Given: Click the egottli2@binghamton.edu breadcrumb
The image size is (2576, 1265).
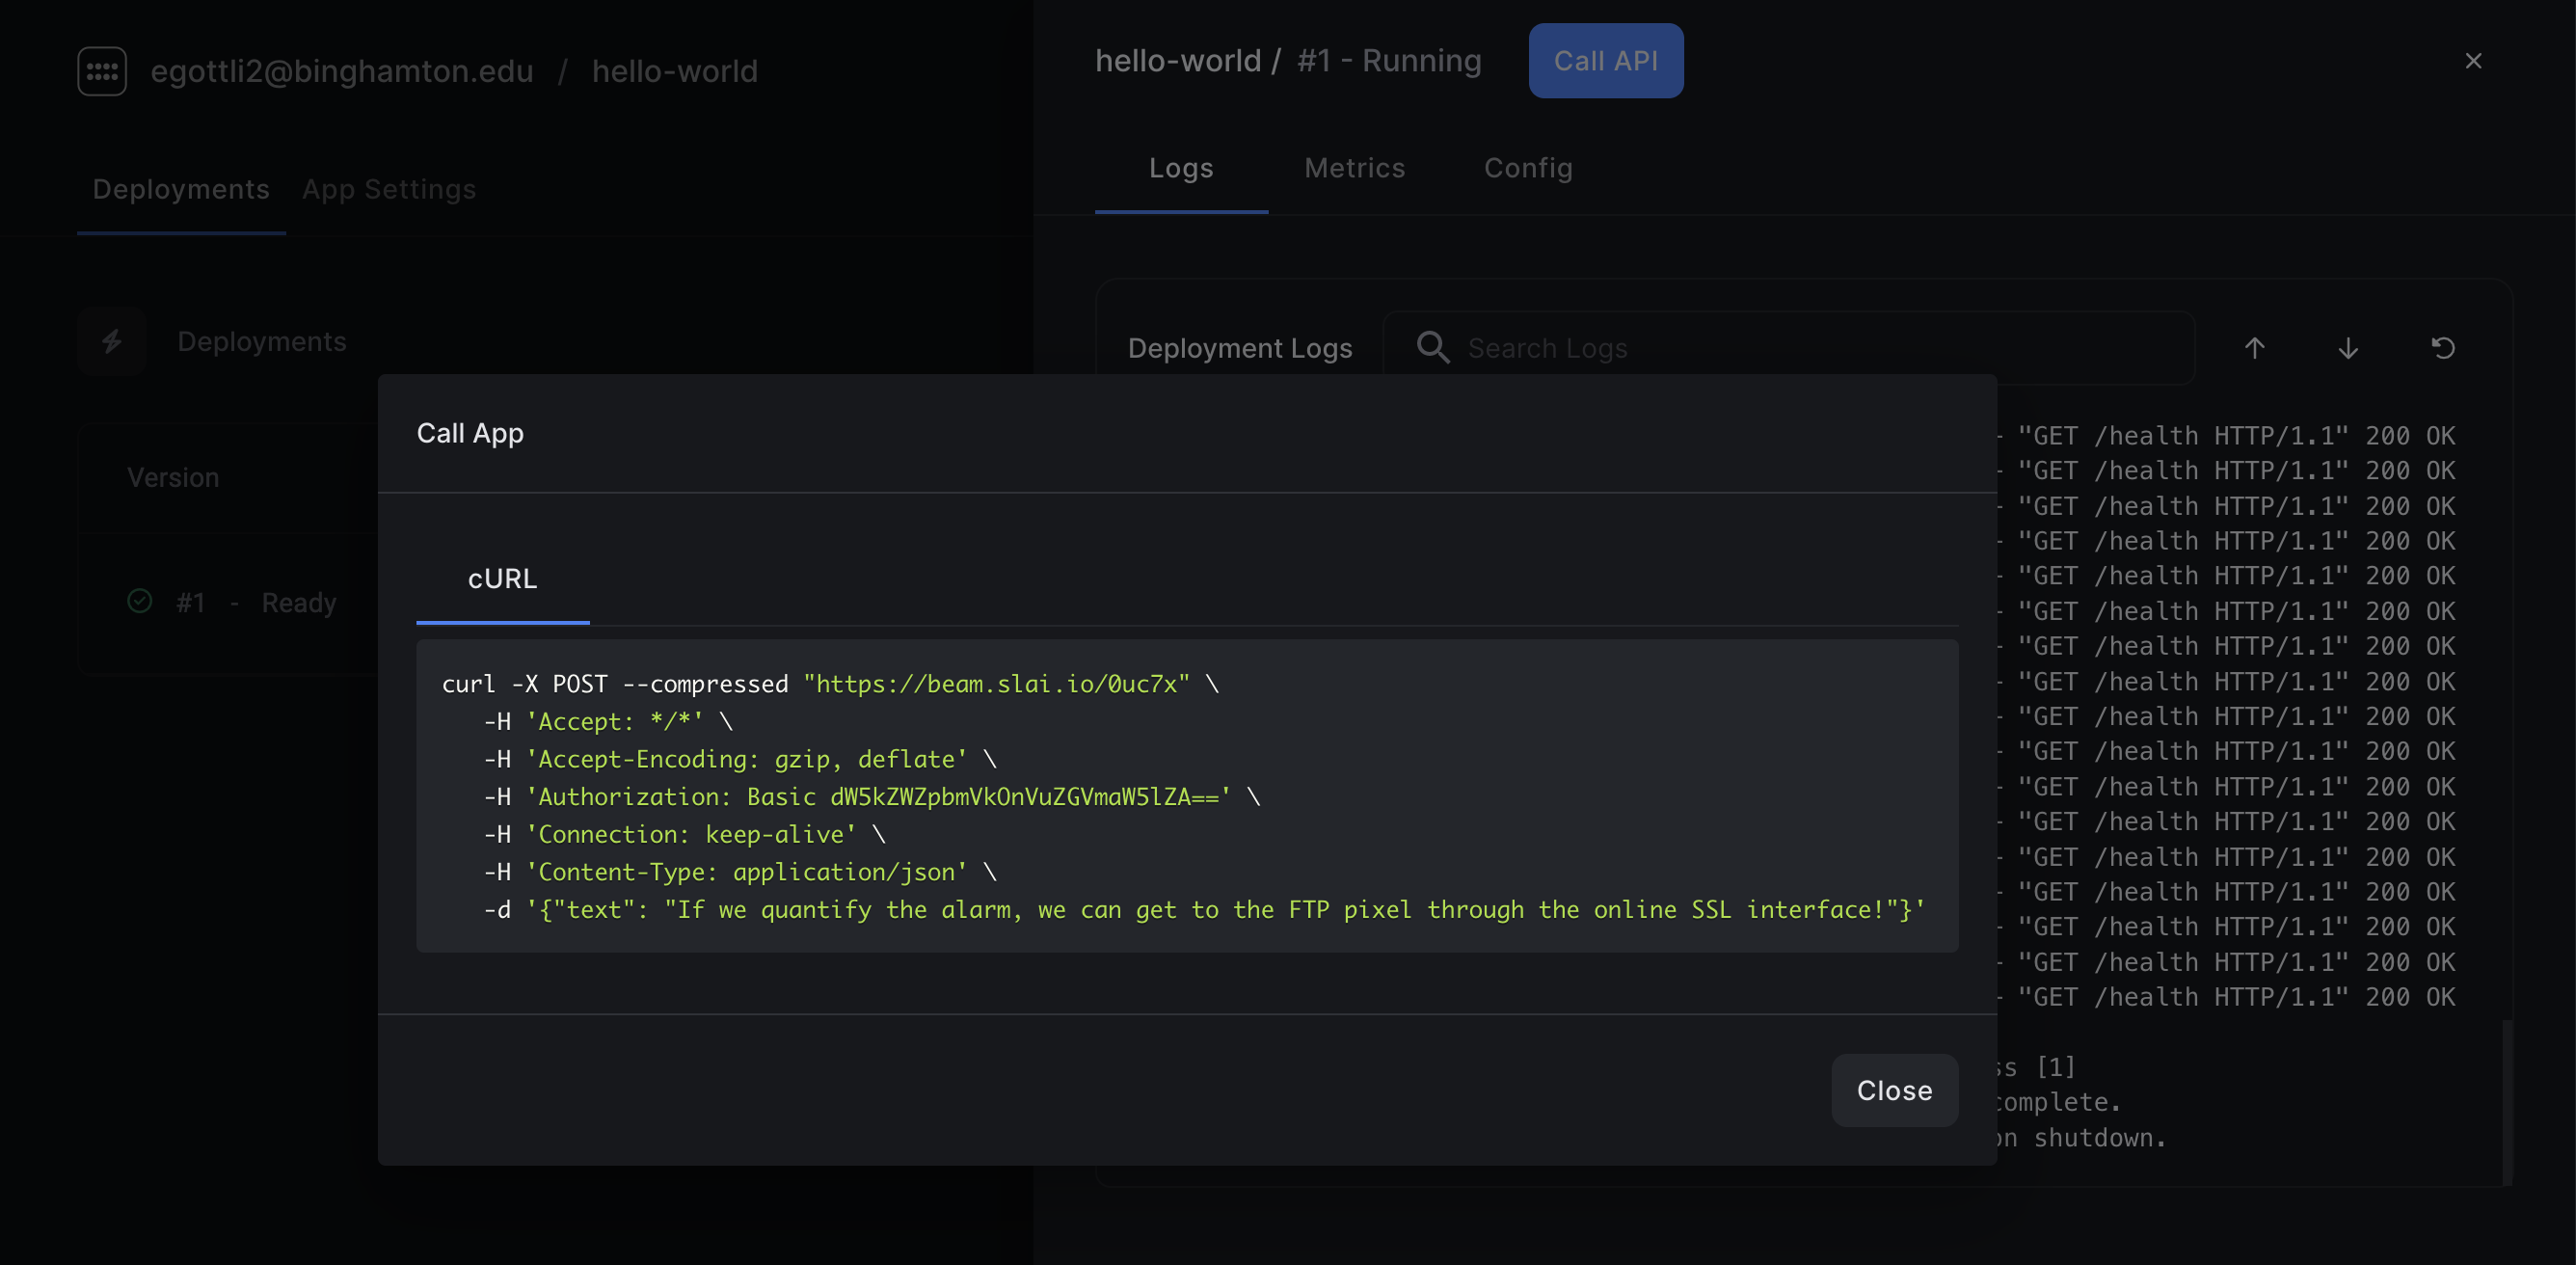Looking at the screenshot, I should (x=342, y=71).
